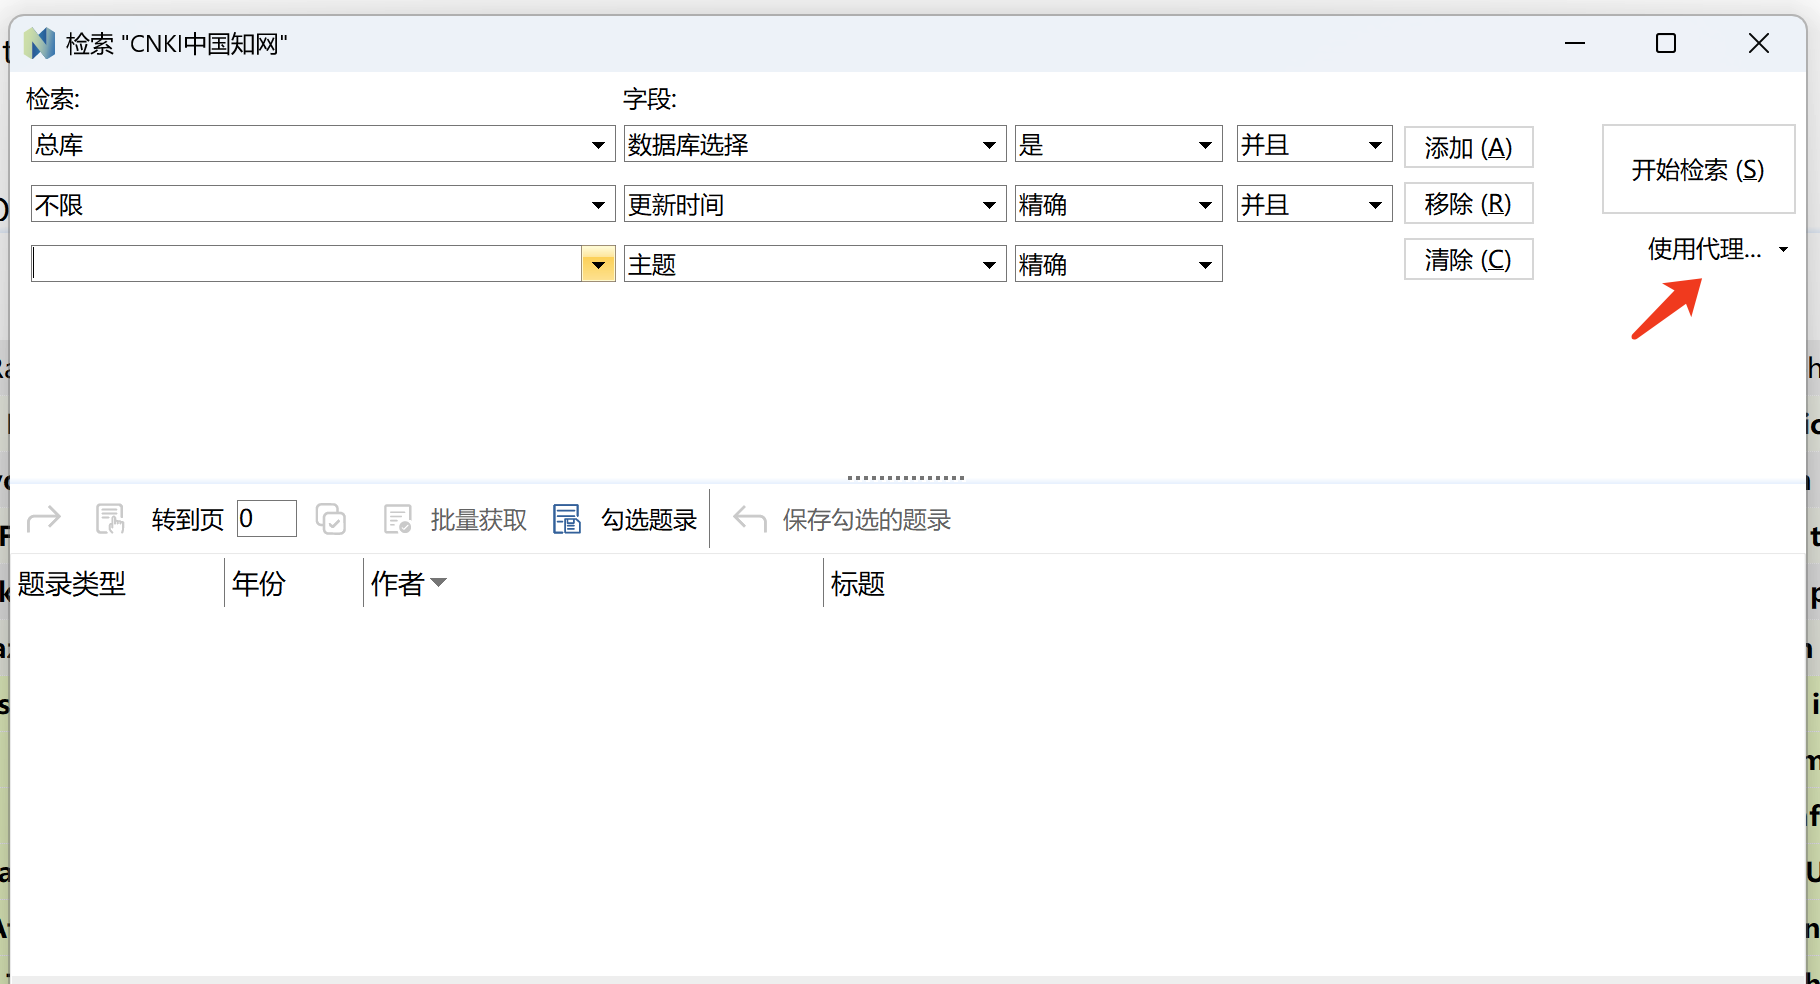Open the 是 match dropdown
Image resolution: width=1820 pixels, height=984 pixels.
coord(1205,145)
